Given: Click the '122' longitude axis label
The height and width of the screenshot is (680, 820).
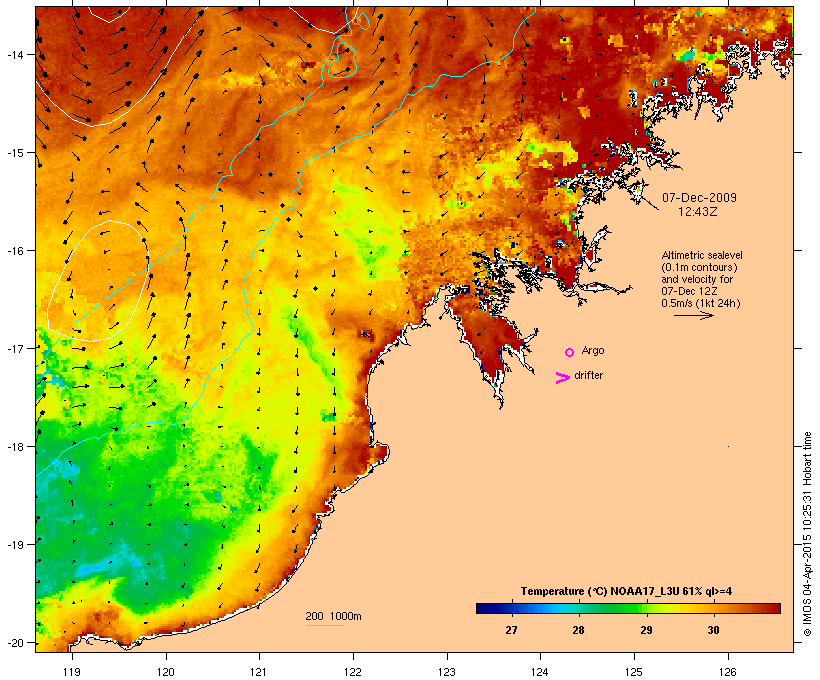Looking at the screenshot, I should pos(353,672).
